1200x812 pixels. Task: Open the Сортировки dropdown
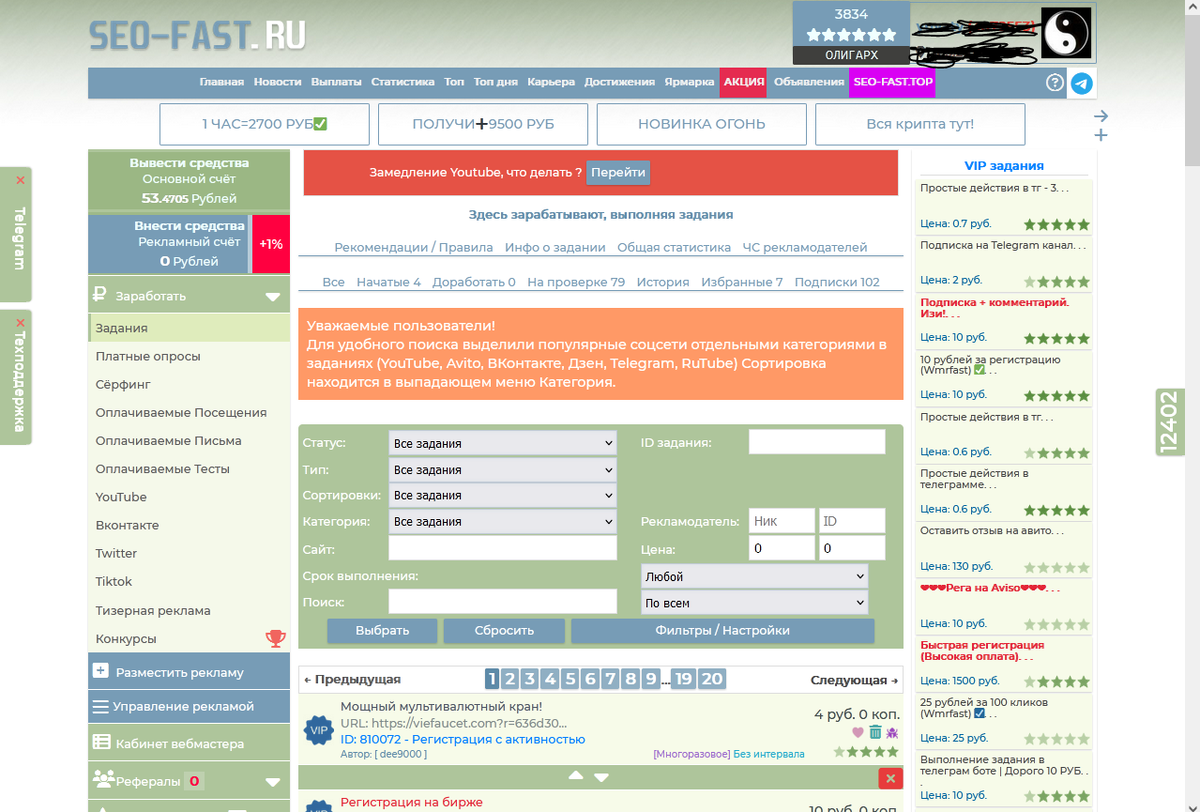tap(503, 495)
